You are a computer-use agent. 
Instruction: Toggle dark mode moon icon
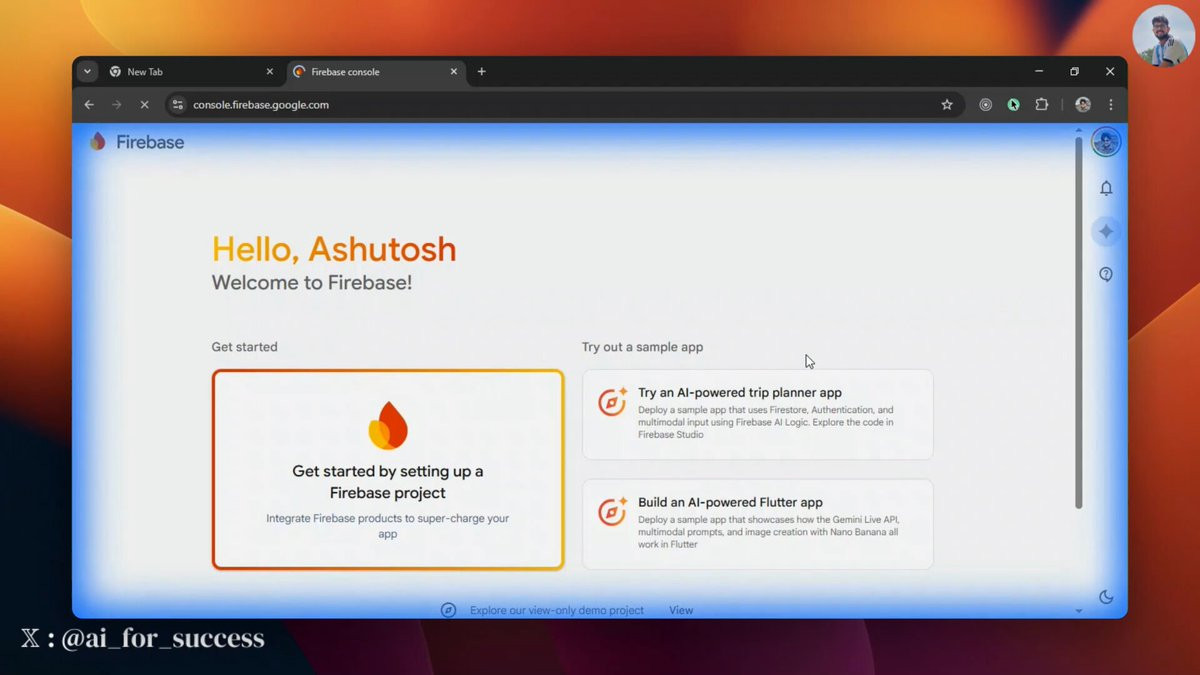coord(1106,597)
